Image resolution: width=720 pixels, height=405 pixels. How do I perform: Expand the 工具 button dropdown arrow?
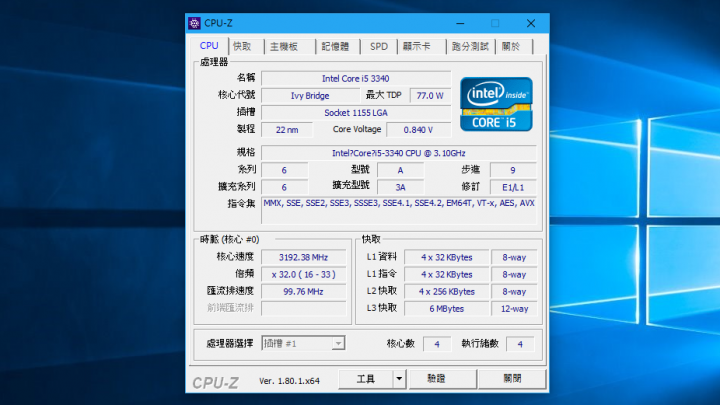[x=399, y=379]
